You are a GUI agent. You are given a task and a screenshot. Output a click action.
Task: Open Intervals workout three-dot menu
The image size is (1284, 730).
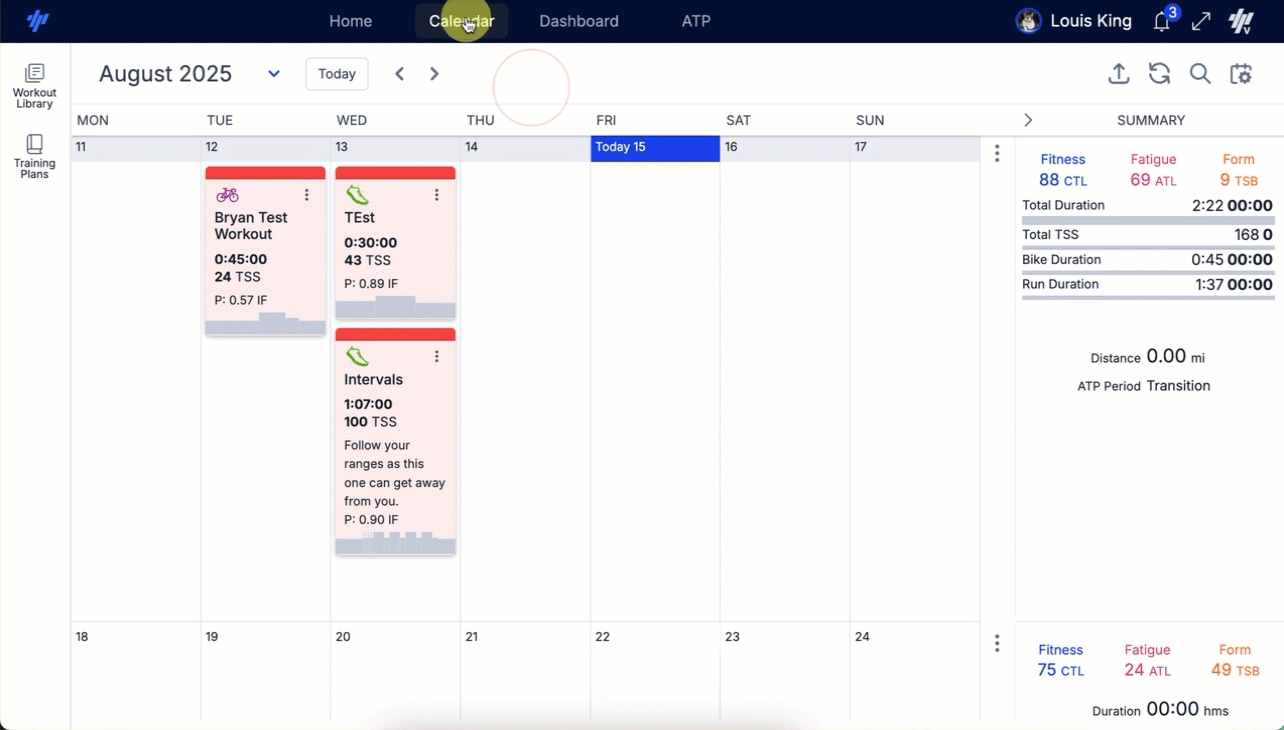point(437,357)
